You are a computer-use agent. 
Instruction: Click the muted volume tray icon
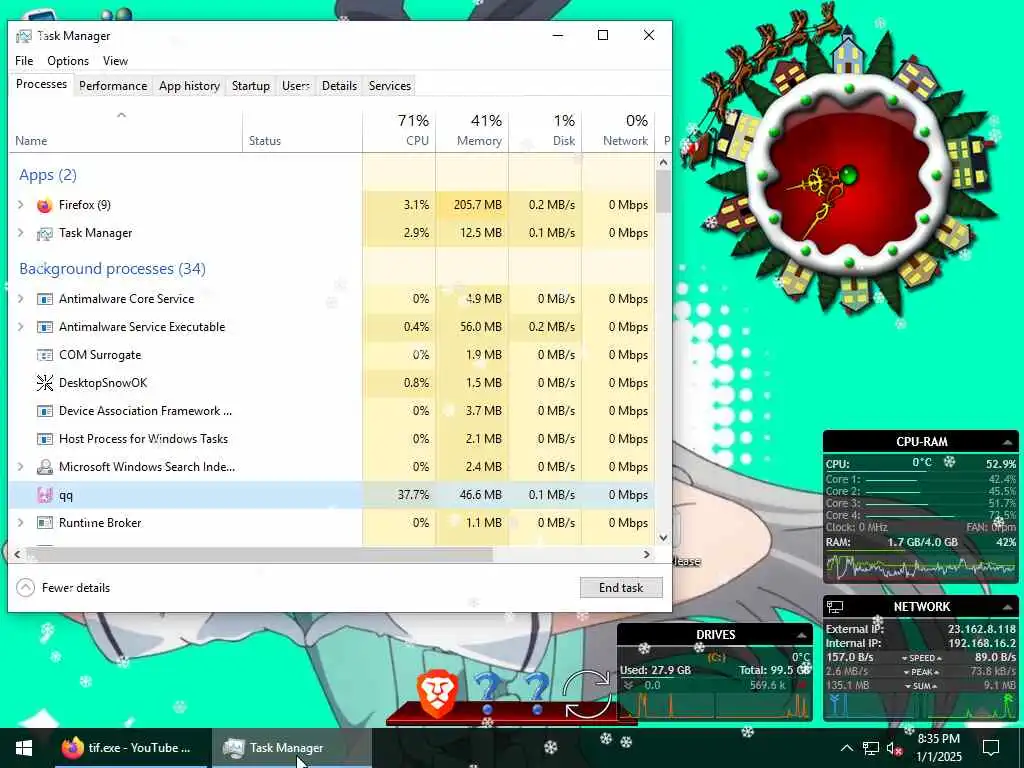click(x=893, y=748)
